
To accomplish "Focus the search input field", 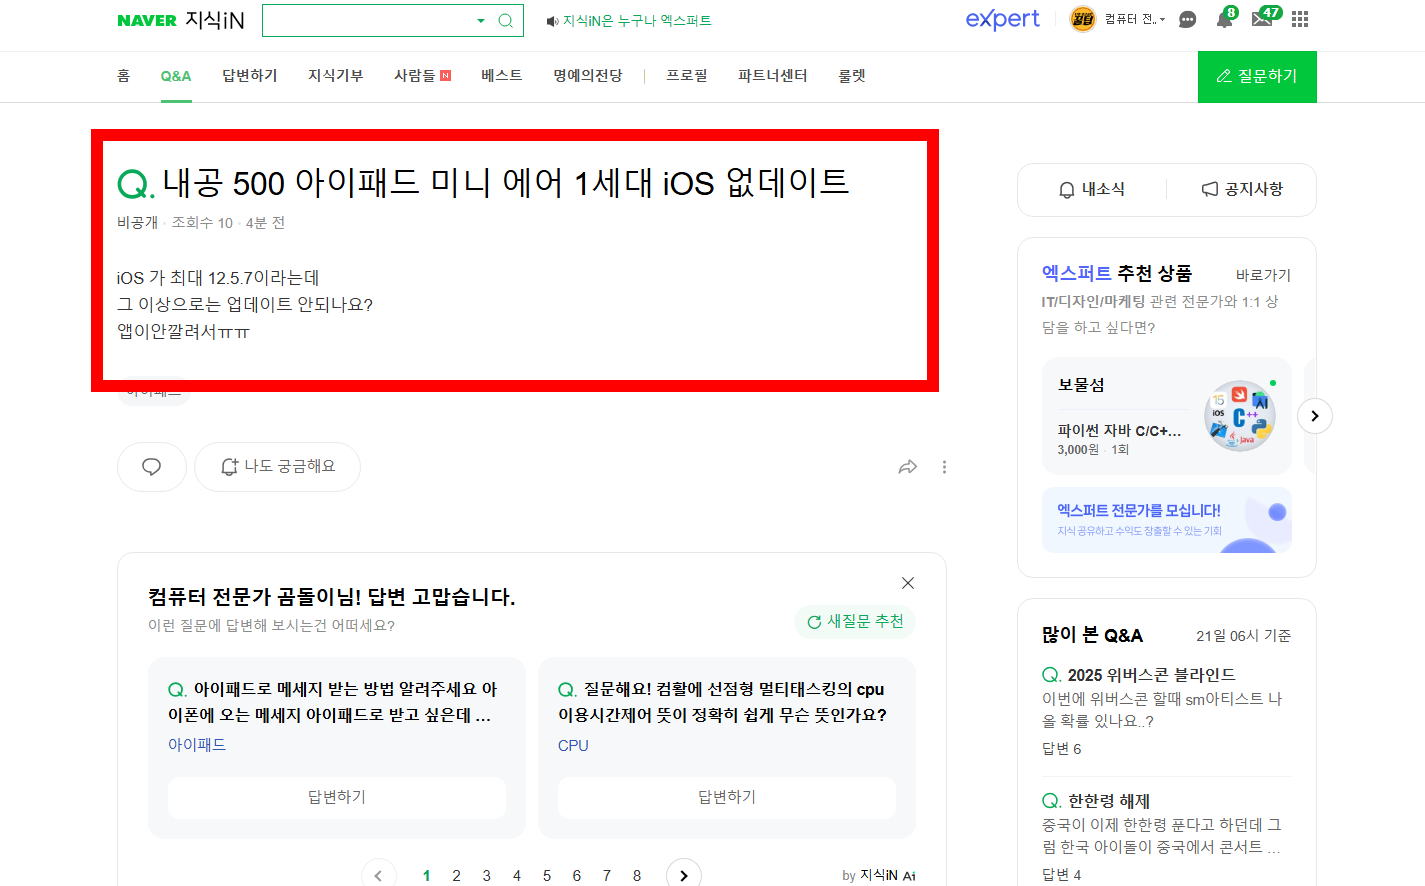I will point(366,20).
